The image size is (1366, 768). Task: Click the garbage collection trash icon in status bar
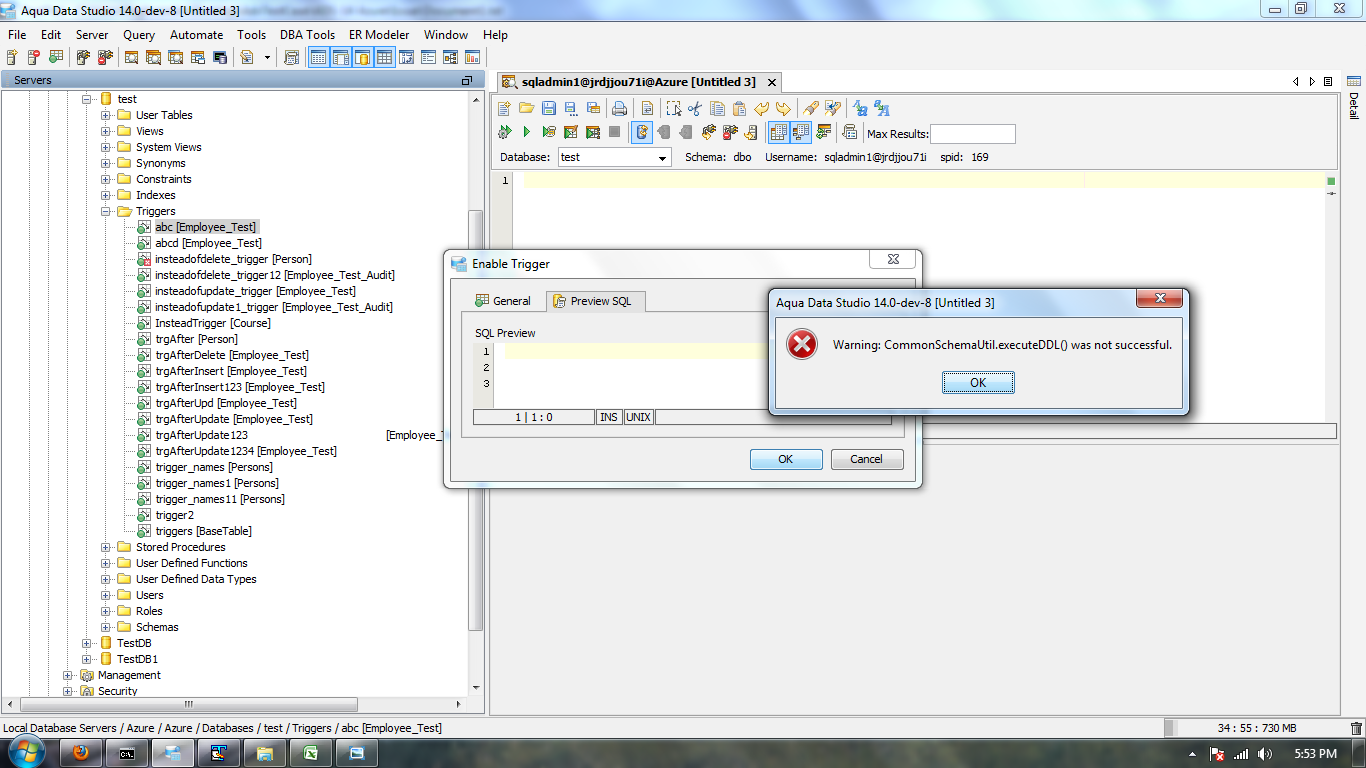(1356, 728)
